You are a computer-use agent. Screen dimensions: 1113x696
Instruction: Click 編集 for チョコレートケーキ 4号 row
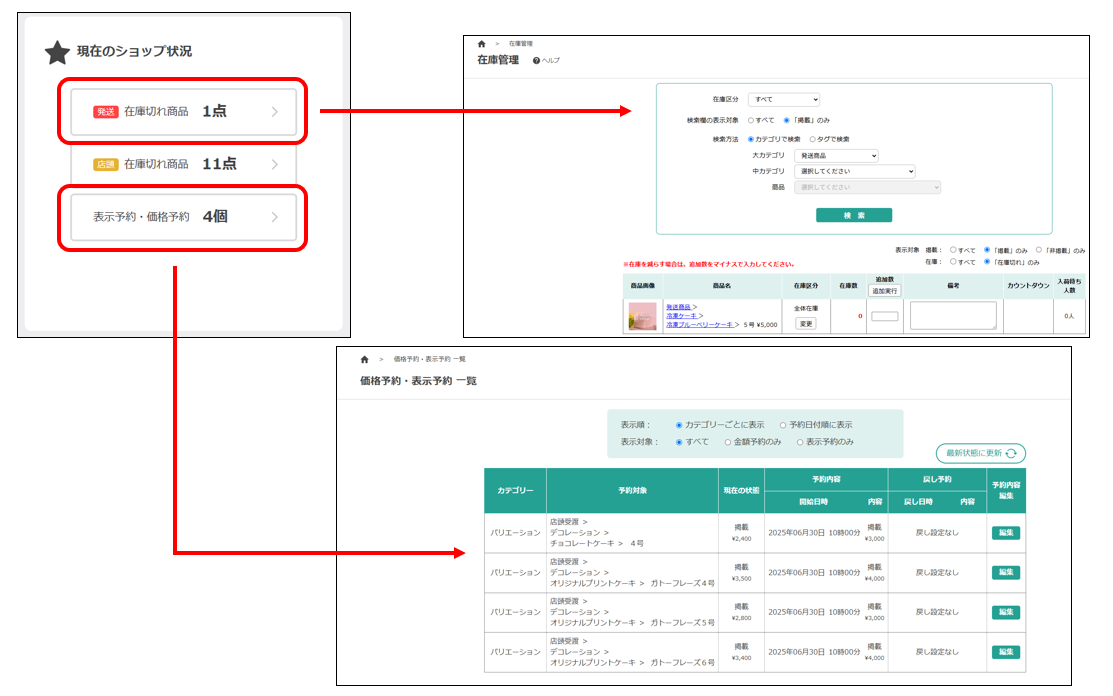[1005, 533]
